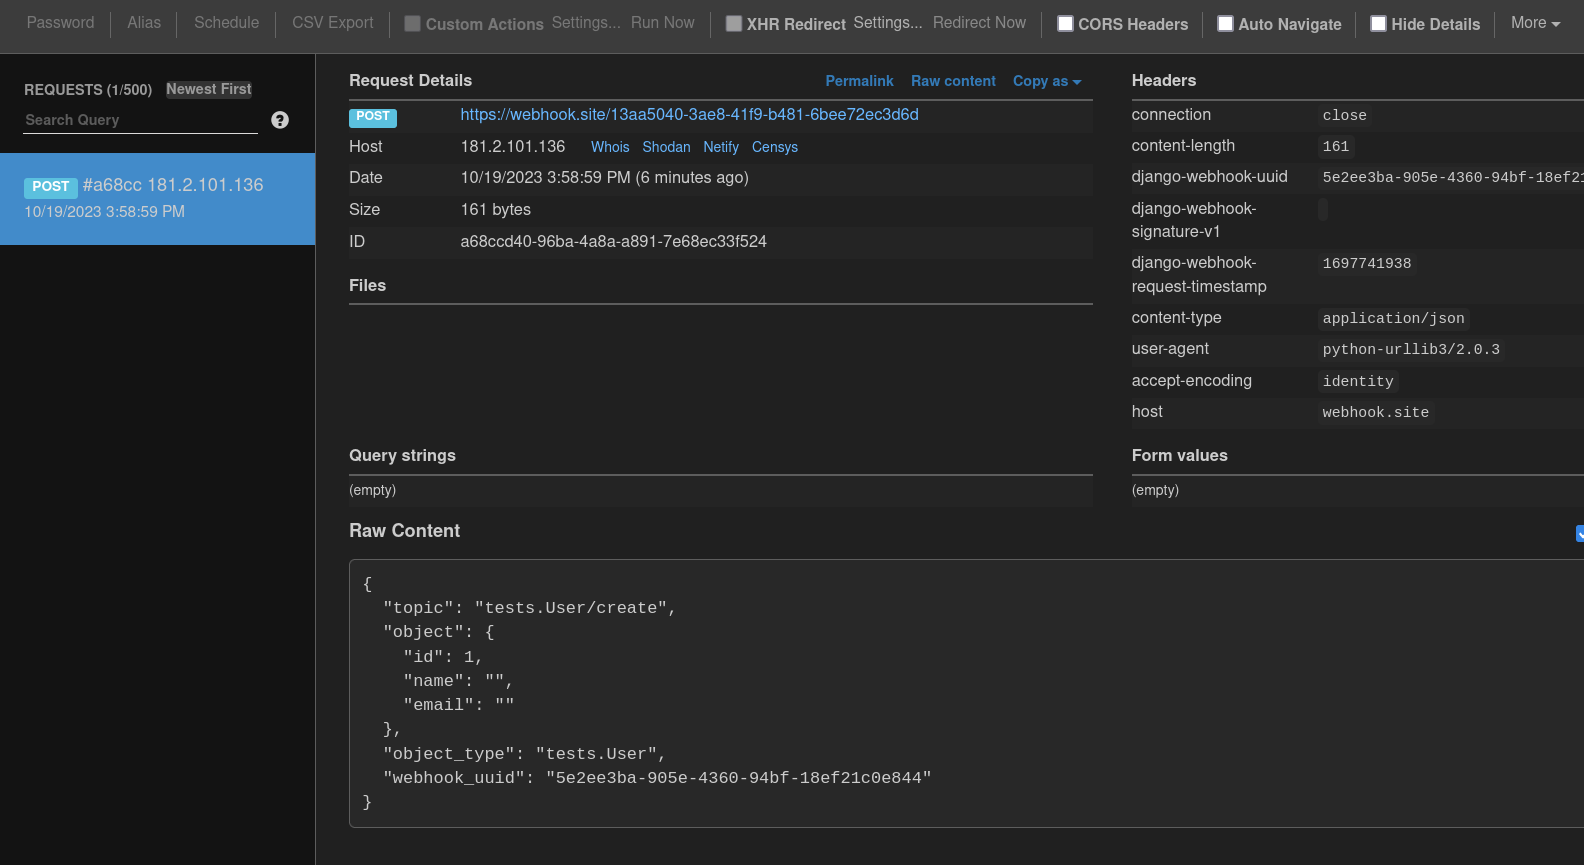This screenshot has height=865, width=1584.
Task: Open the Permalink link
Action: (859, 81)
